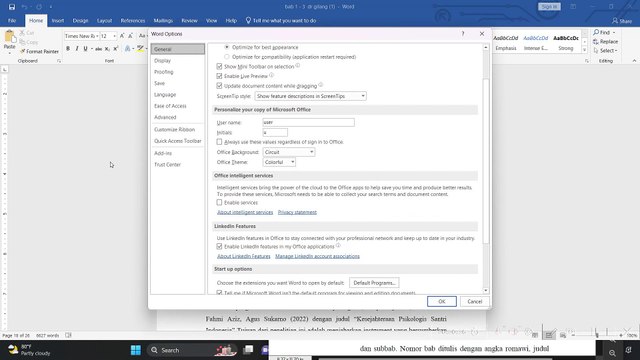Open the font size dropdown
Screen dimensions: 640x360
(x=114, y=36)
